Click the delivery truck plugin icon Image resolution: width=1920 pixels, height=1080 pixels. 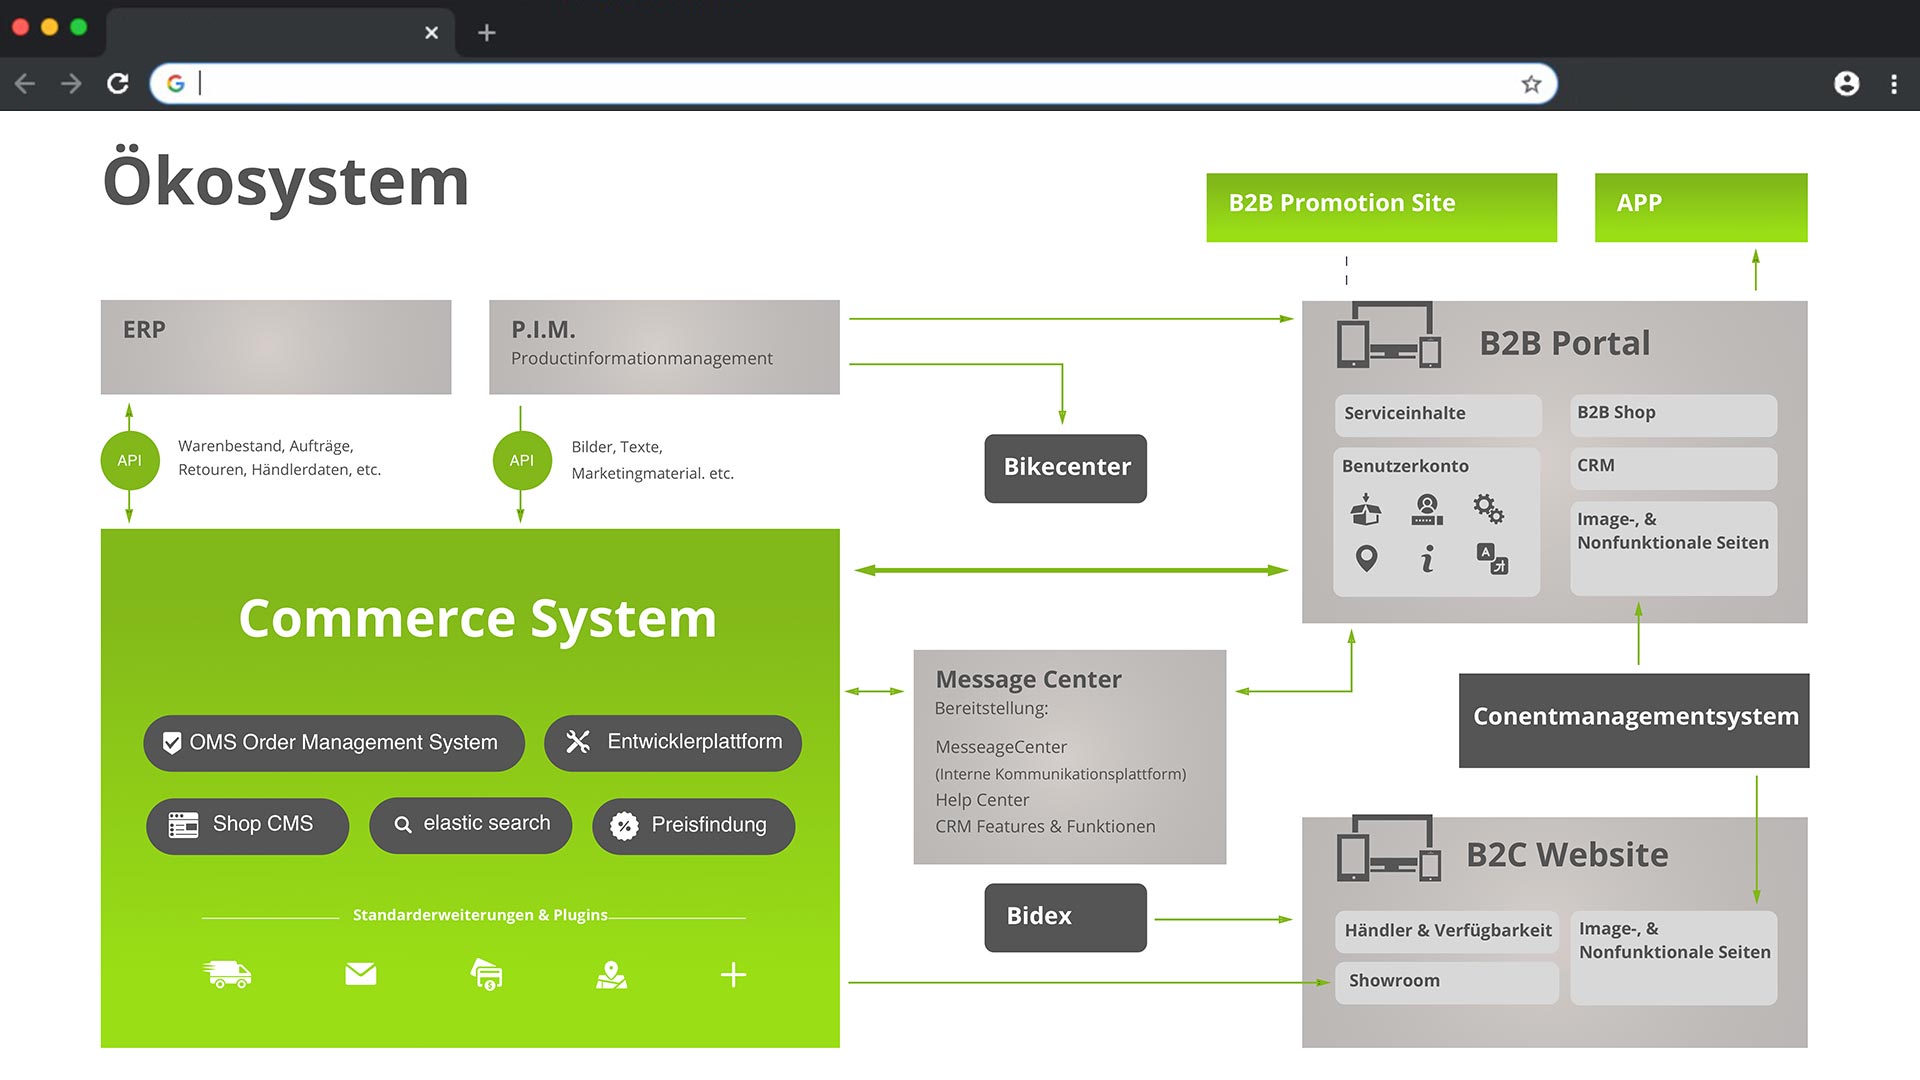tap(227, 974)
